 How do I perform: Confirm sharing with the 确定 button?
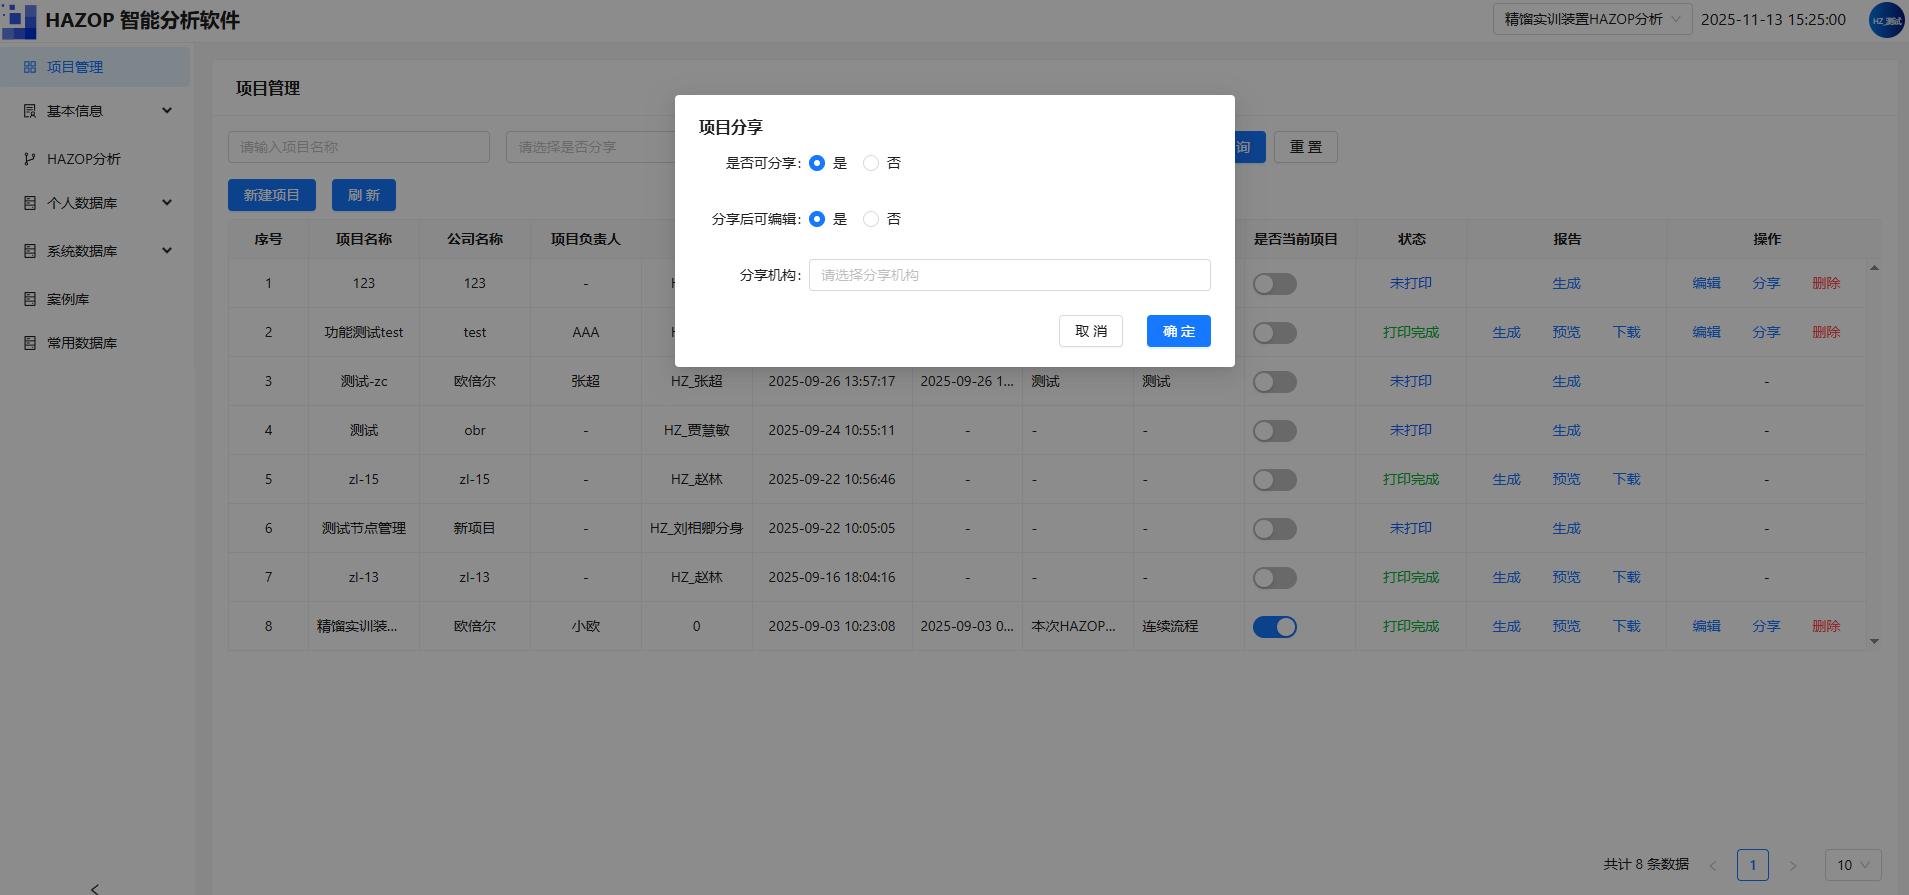[1179, 331]
